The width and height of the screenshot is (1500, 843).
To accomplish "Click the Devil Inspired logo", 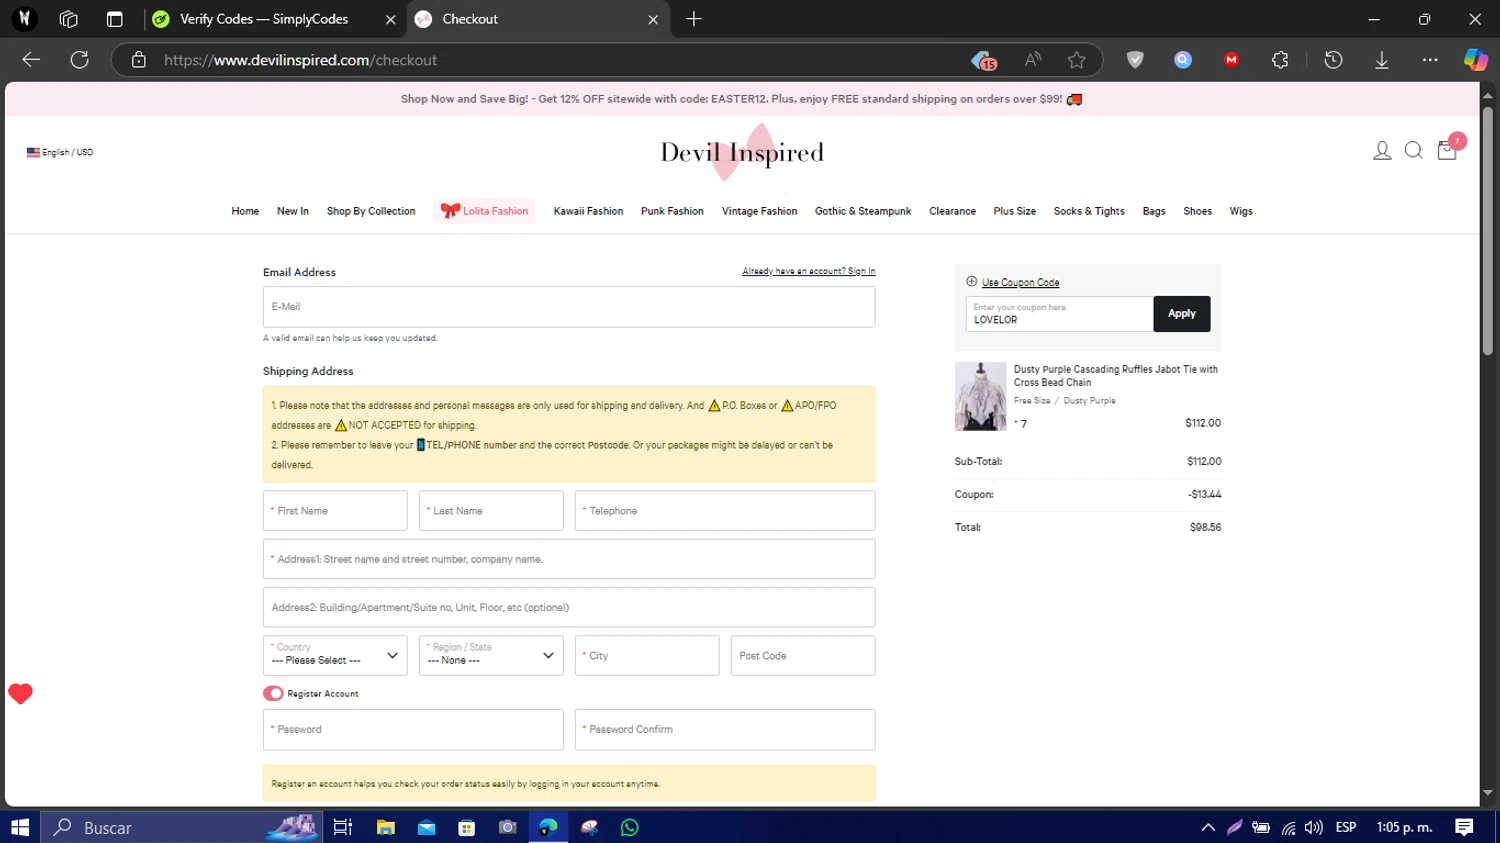I will [742, 152].
